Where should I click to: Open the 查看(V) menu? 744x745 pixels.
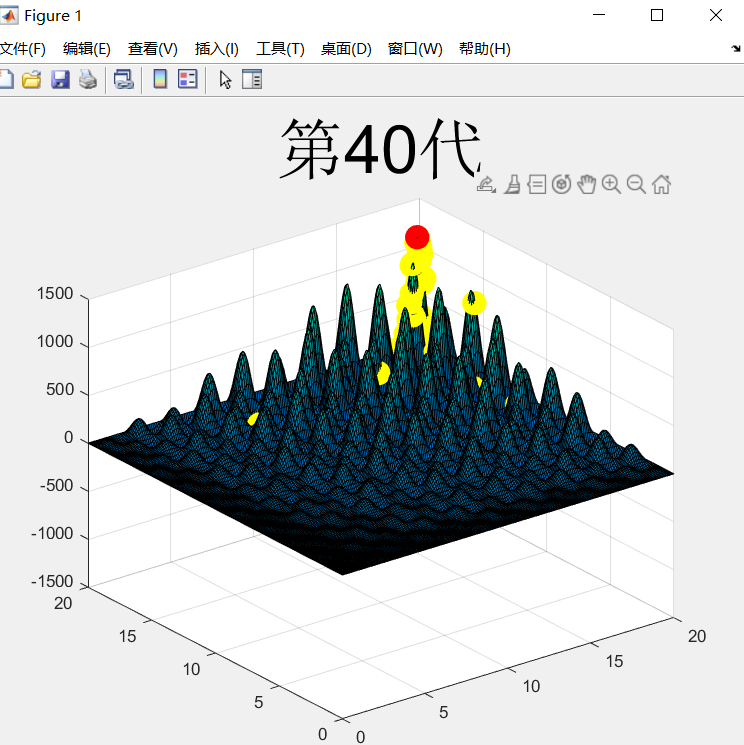tap(153, 48)
